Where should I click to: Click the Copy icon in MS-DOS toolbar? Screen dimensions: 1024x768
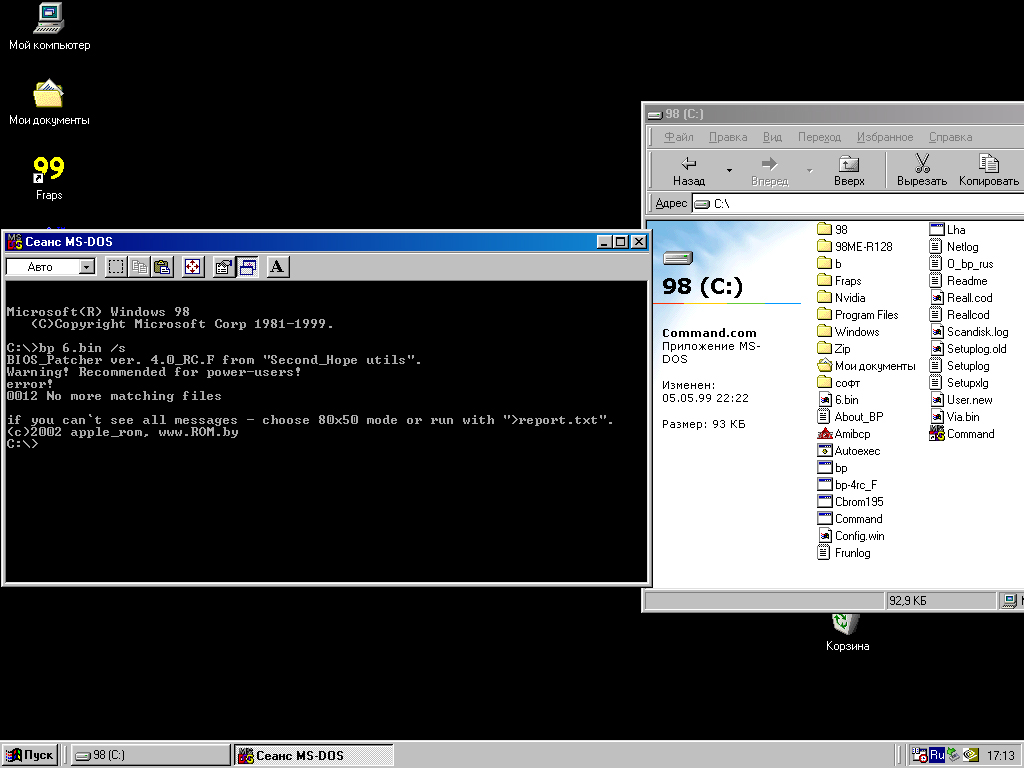[x=139, y=266]
